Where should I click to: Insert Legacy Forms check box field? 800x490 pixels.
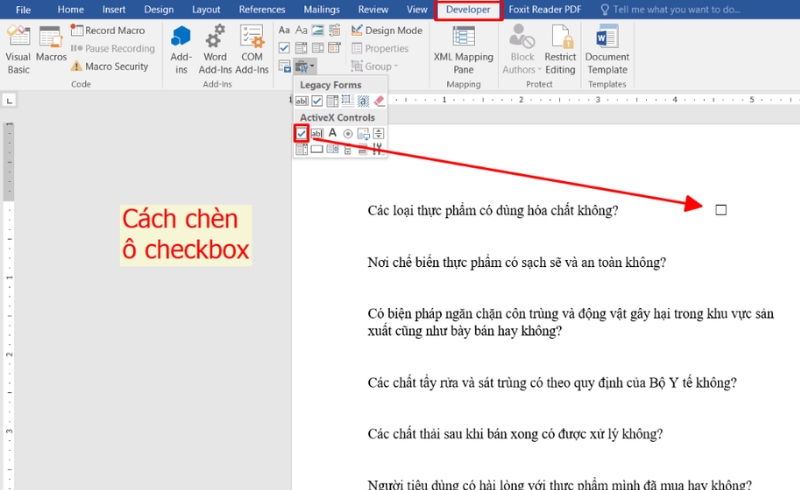[317, 101]
